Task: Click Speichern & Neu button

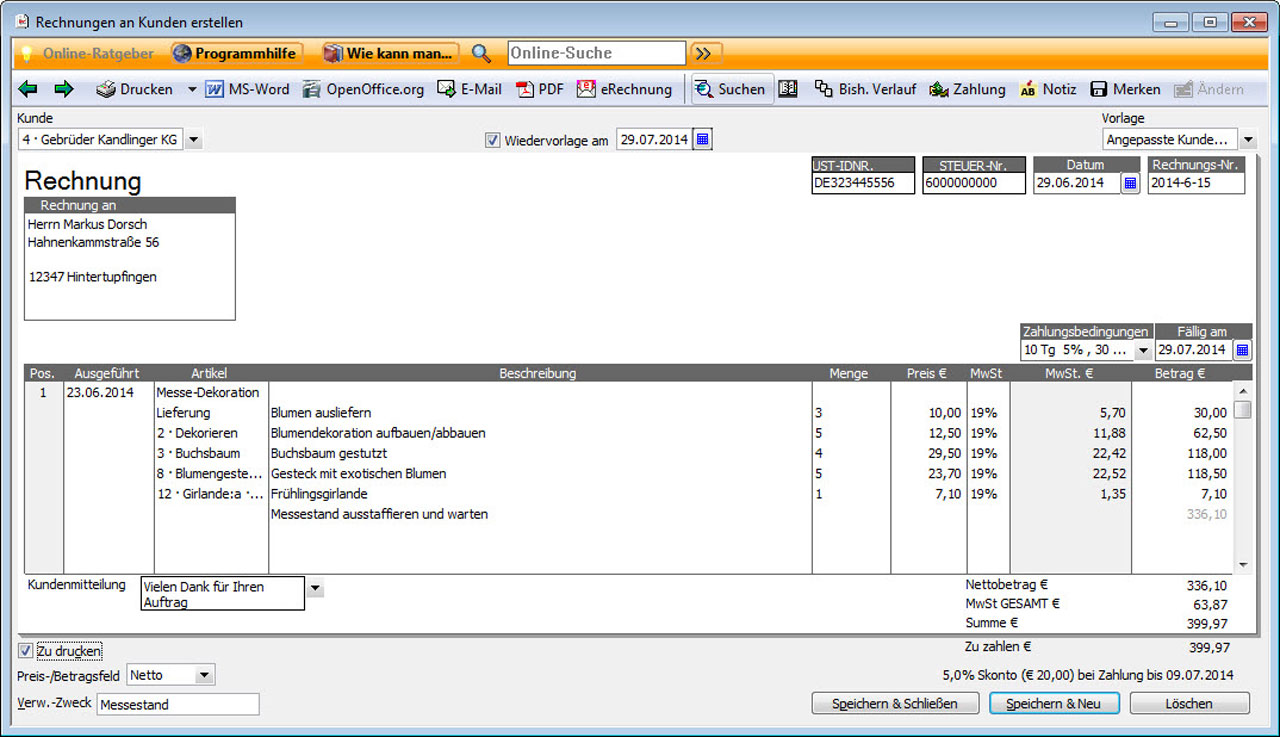Action: 1053,703
